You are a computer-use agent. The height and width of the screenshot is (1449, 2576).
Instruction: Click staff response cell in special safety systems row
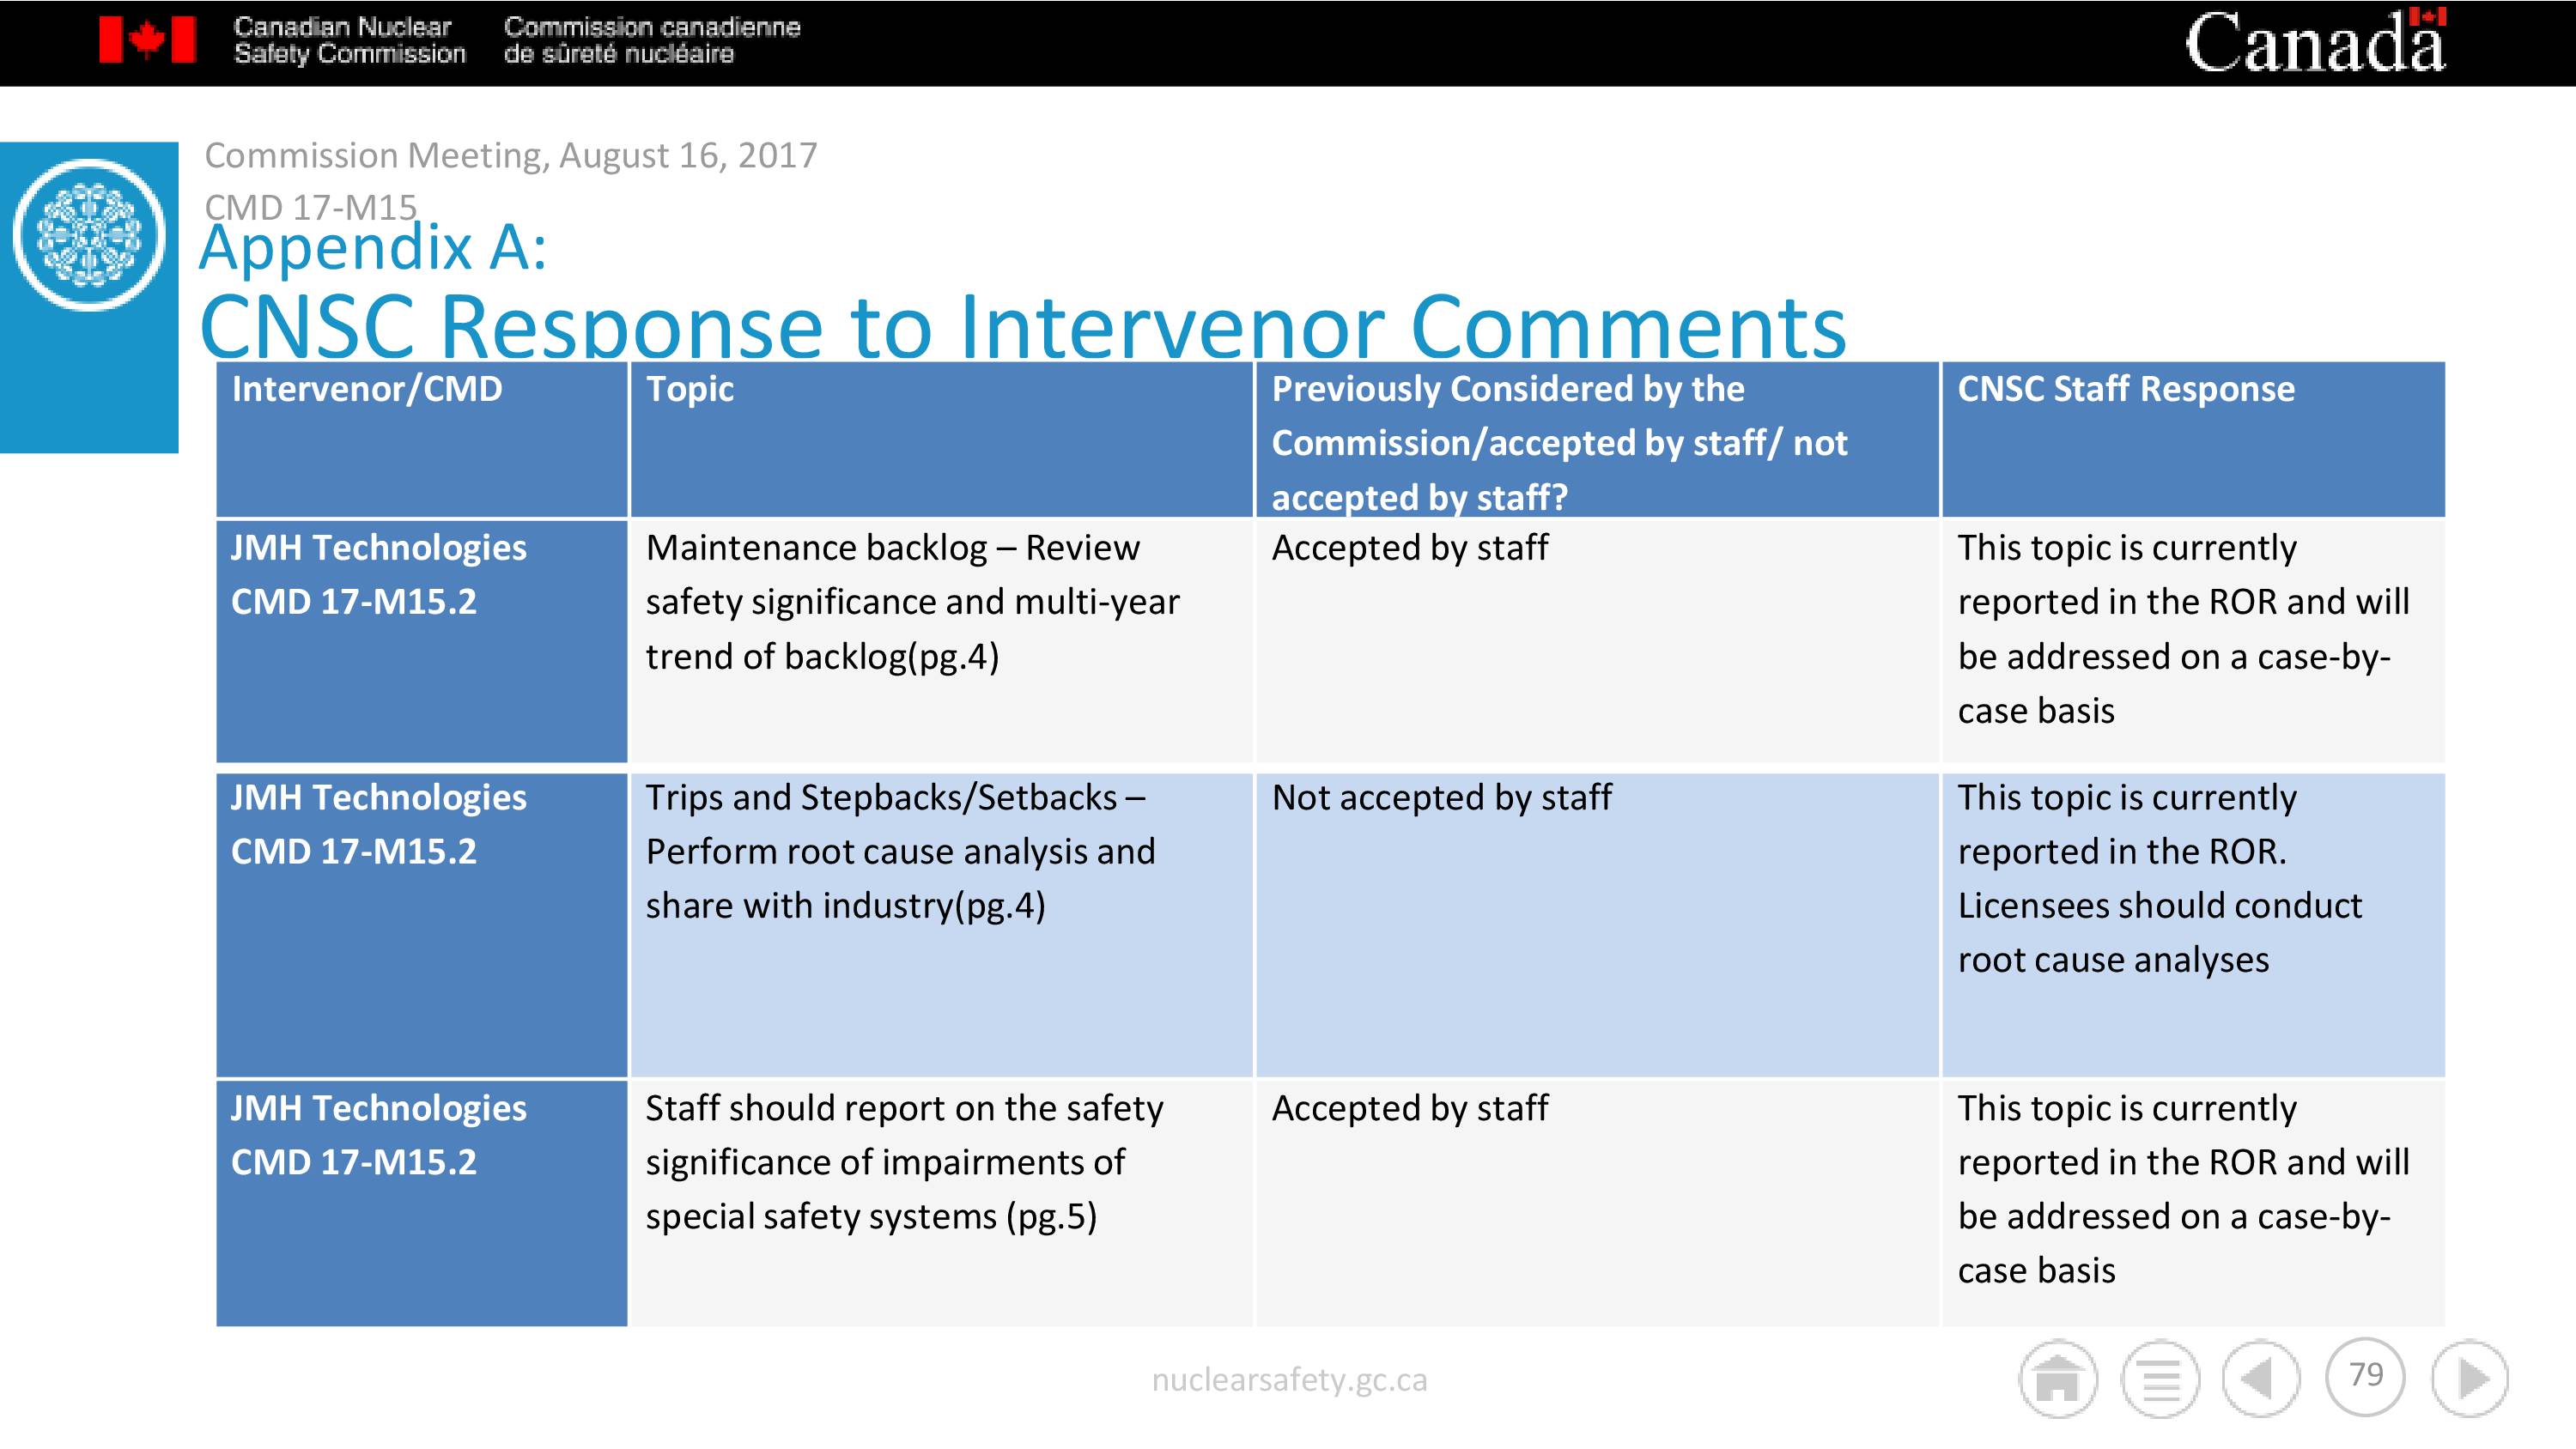point(2193,1203)
